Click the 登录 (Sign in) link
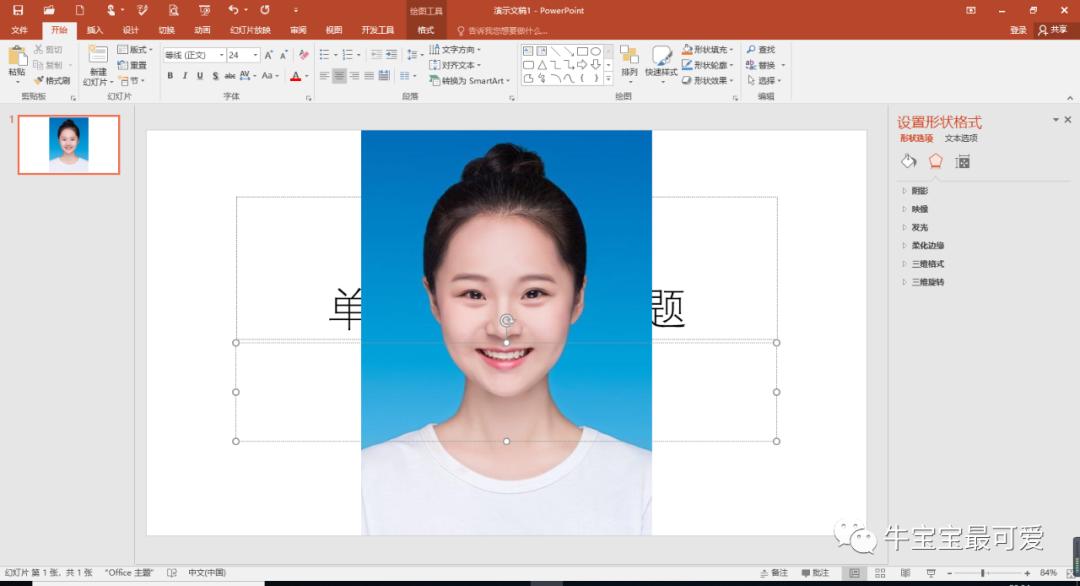The image size is (1080, 586). click(x=1016, y=30)
